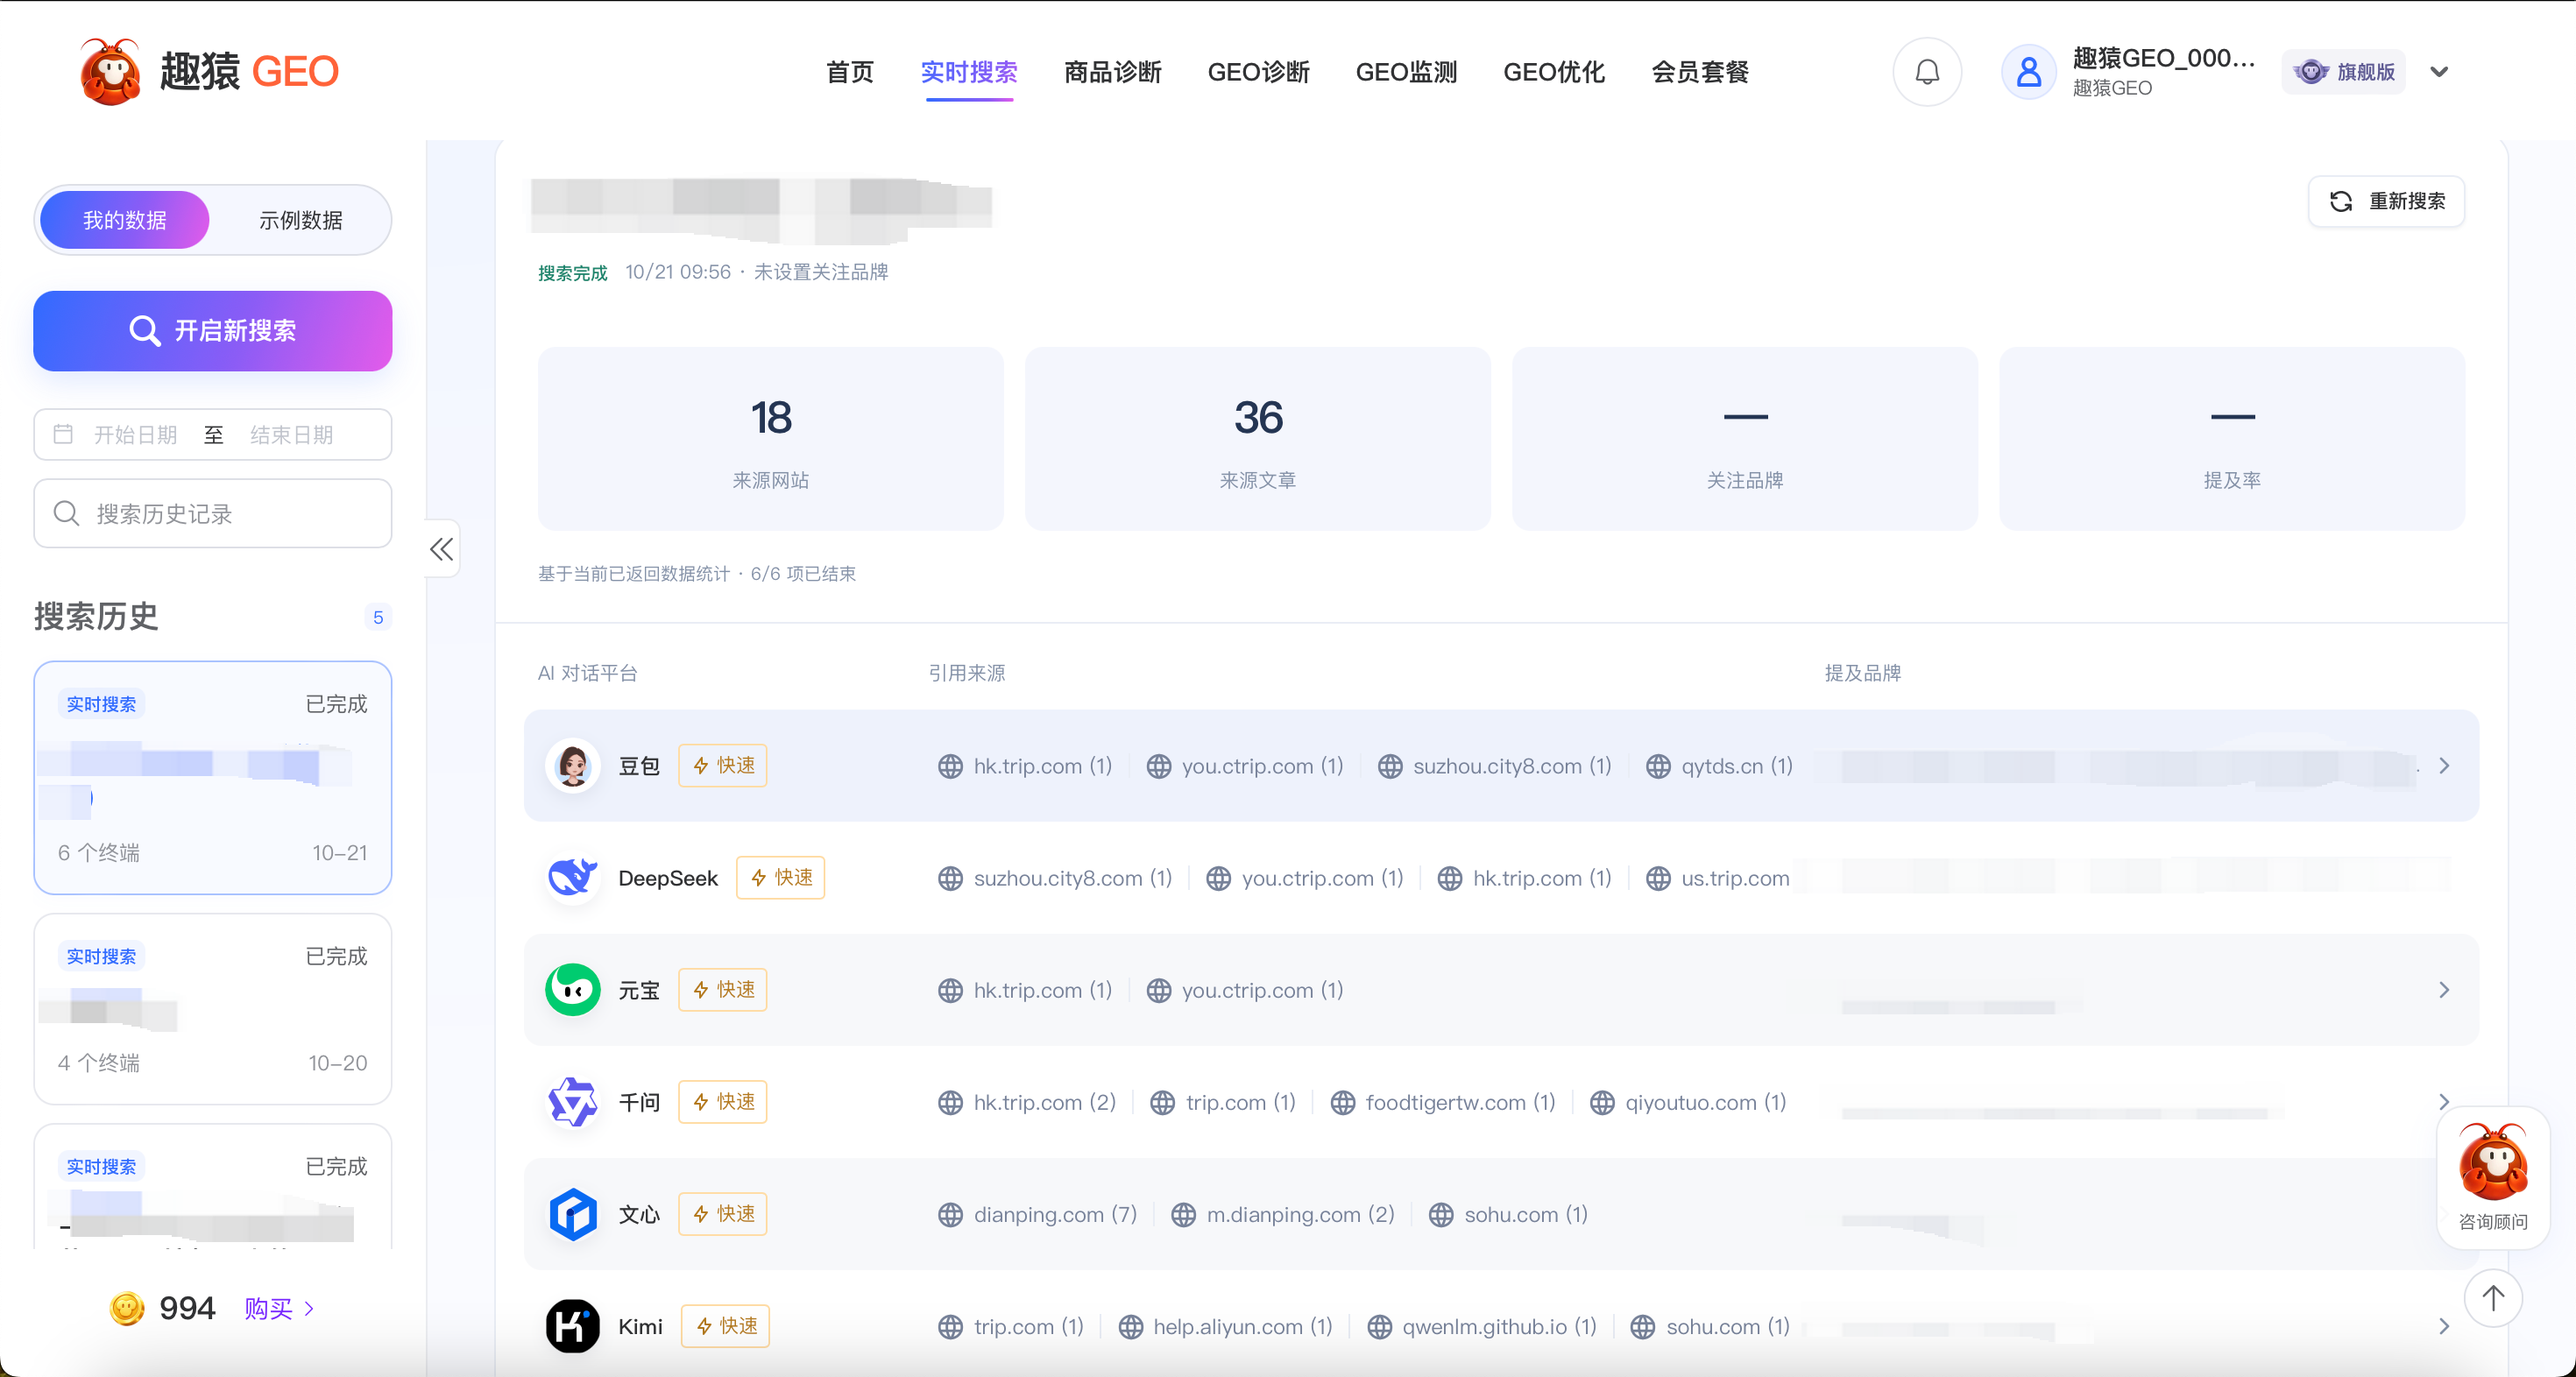
Task: Click help.aliyun.com (1) source
Action: click(x=1225, y=1326)
